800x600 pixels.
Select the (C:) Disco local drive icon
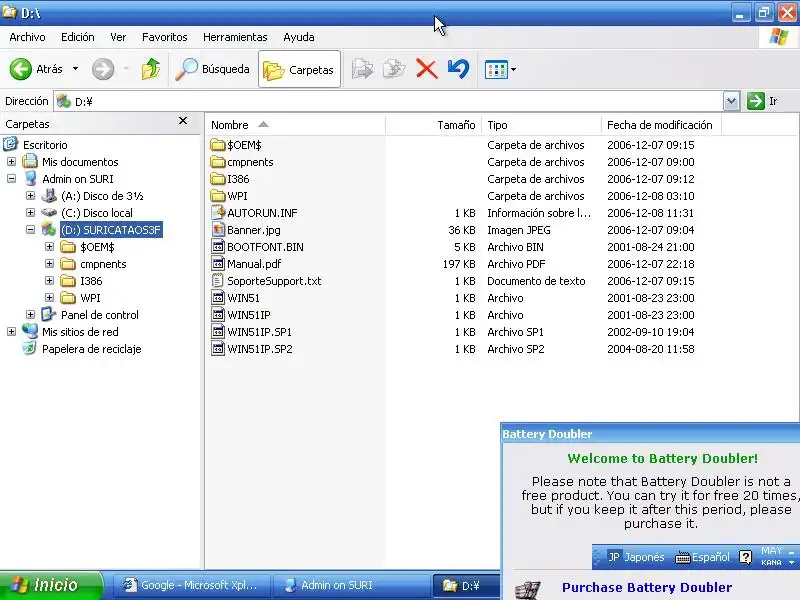coord(49,212)
